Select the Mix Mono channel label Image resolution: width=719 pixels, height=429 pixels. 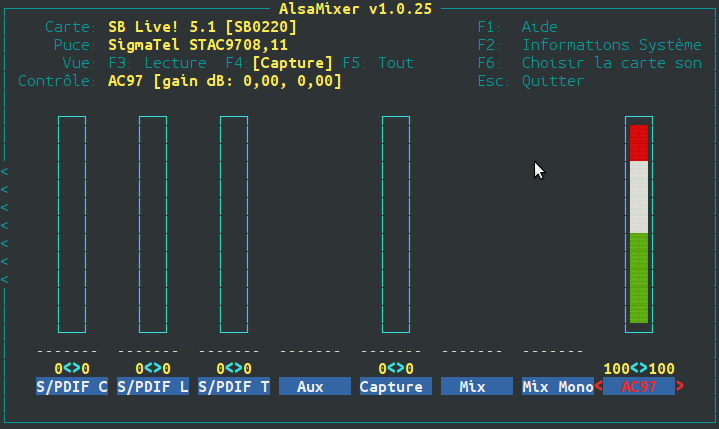click(558, 386)
